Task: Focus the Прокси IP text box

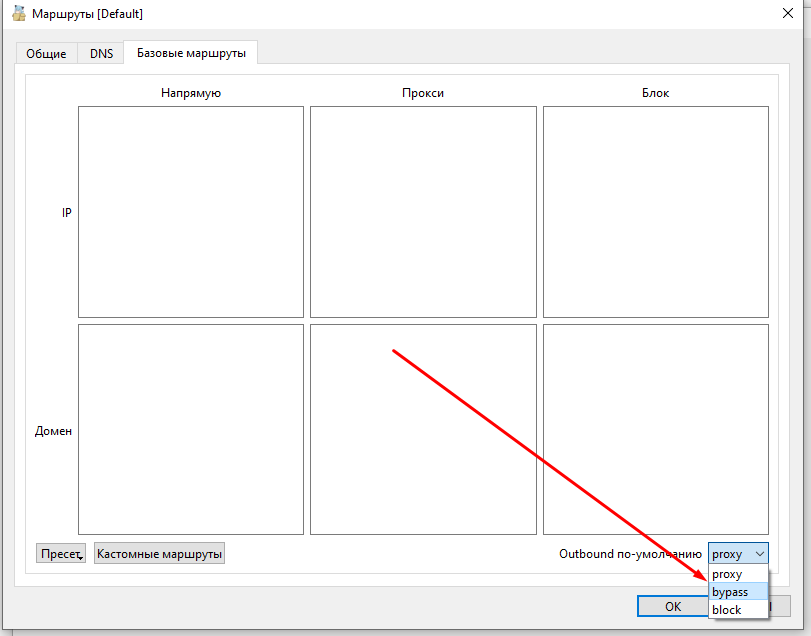Action: click(423, 212)
